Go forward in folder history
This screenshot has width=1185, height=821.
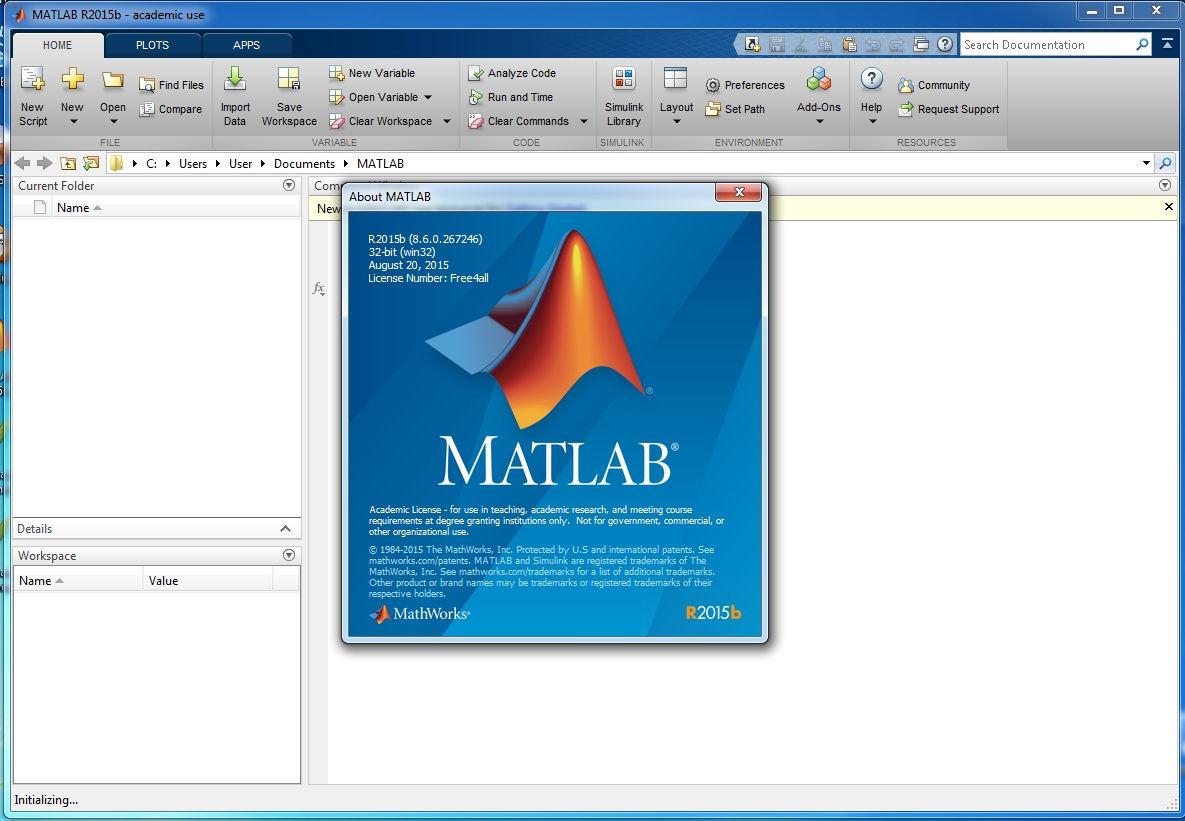45,163
